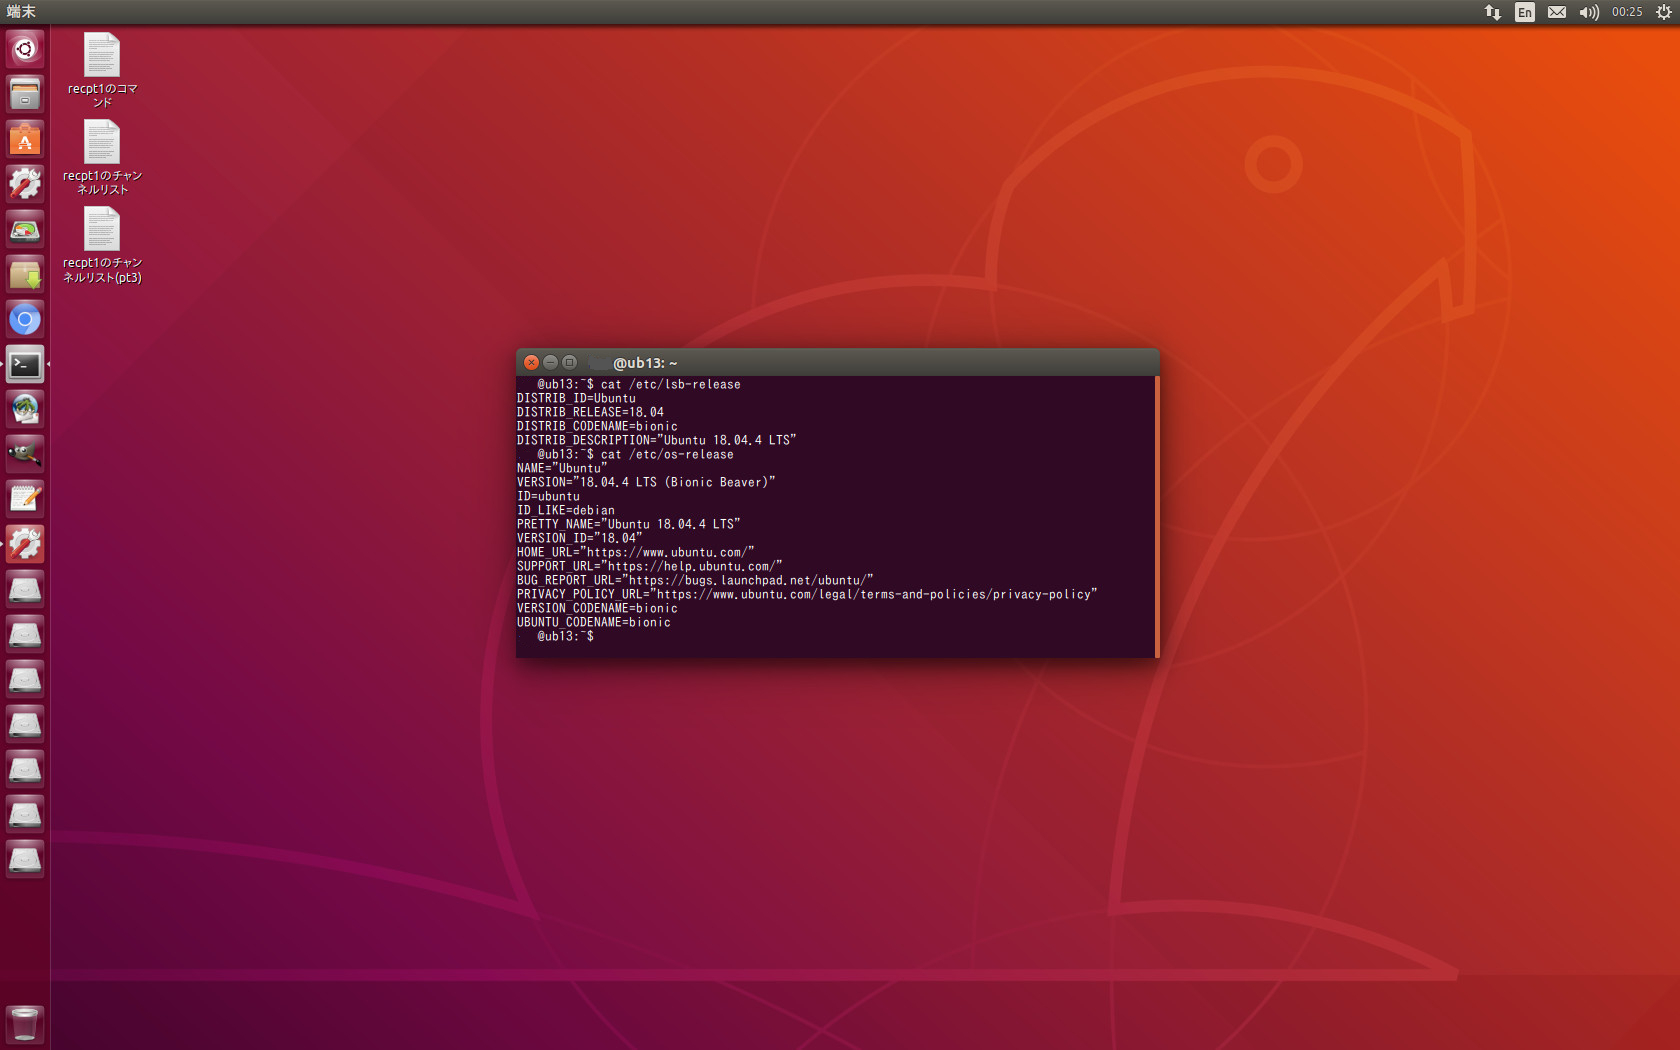This screenshot has height=1050, width=1680.
Task: Maximize the terminal window
Action: coord(569,362)
